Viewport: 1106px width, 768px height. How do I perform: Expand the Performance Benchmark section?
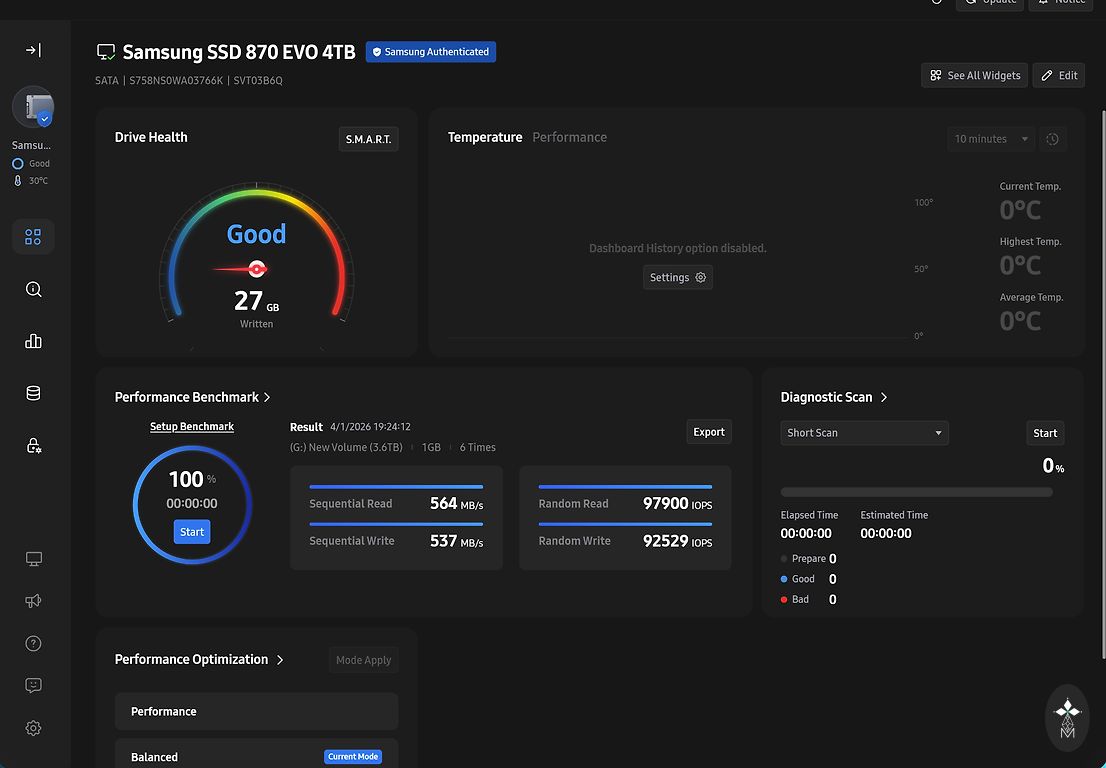click(267, 397)
